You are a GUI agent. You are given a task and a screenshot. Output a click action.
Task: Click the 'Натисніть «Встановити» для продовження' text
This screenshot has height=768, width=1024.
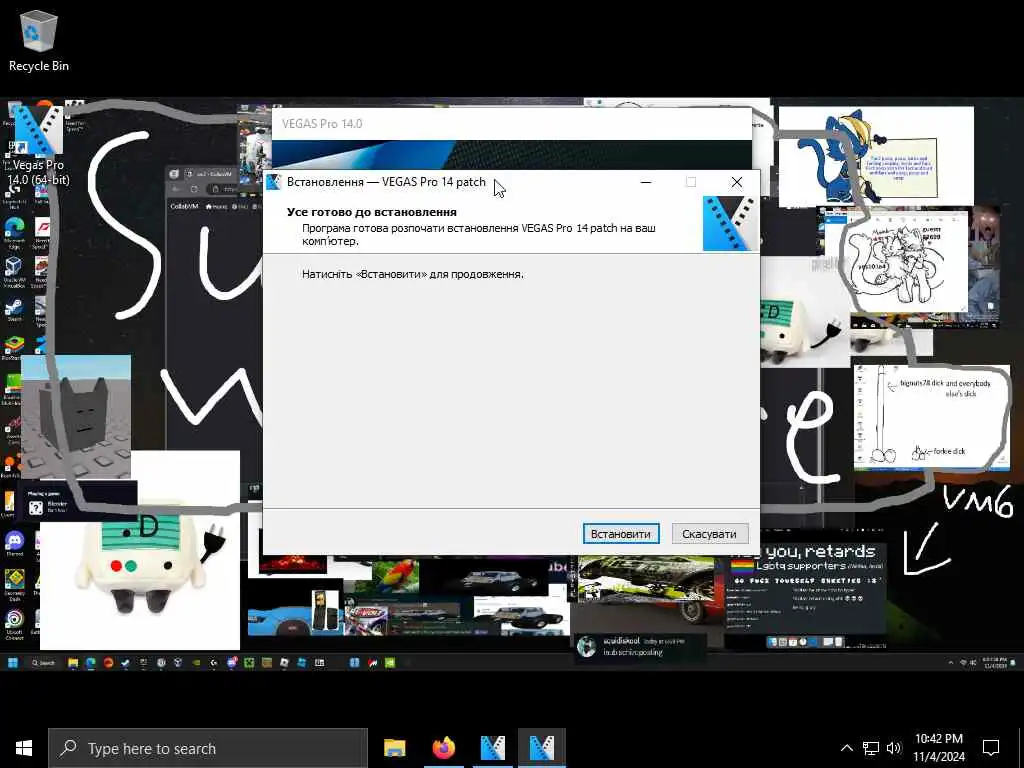[x=413, y=274]
